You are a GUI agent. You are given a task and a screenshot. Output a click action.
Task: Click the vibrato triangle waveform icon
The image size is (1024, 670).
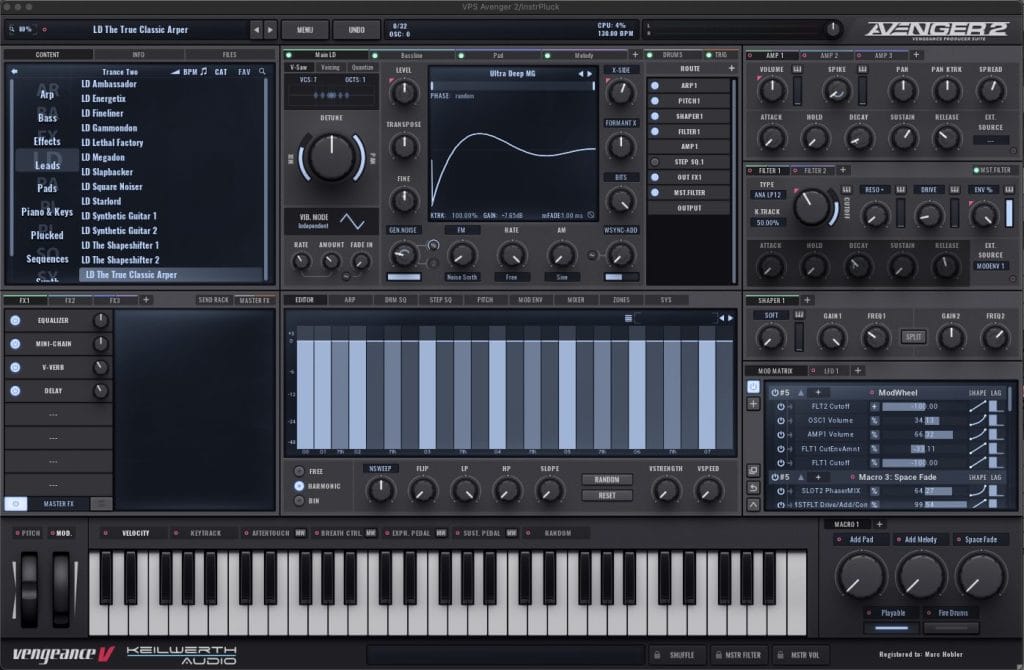(x=352, y=220)
